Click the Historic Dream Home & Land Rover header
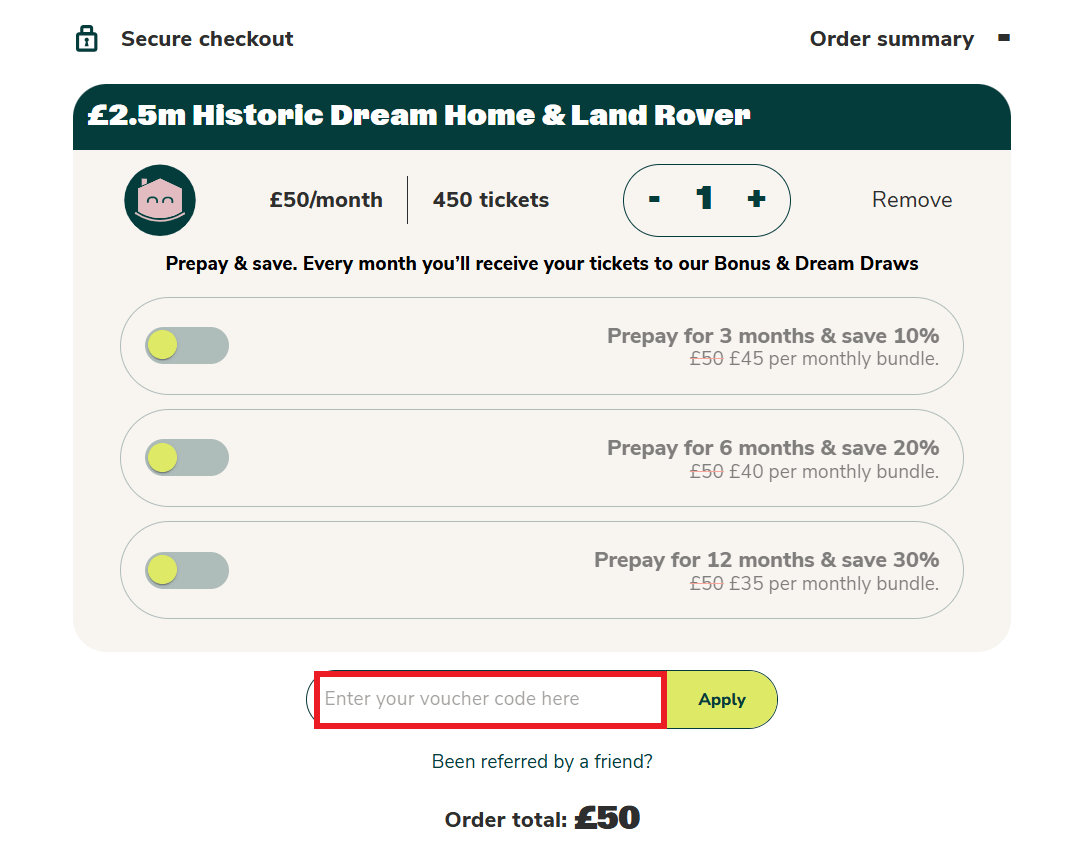The image size is (1080, 843). [419, 116]
